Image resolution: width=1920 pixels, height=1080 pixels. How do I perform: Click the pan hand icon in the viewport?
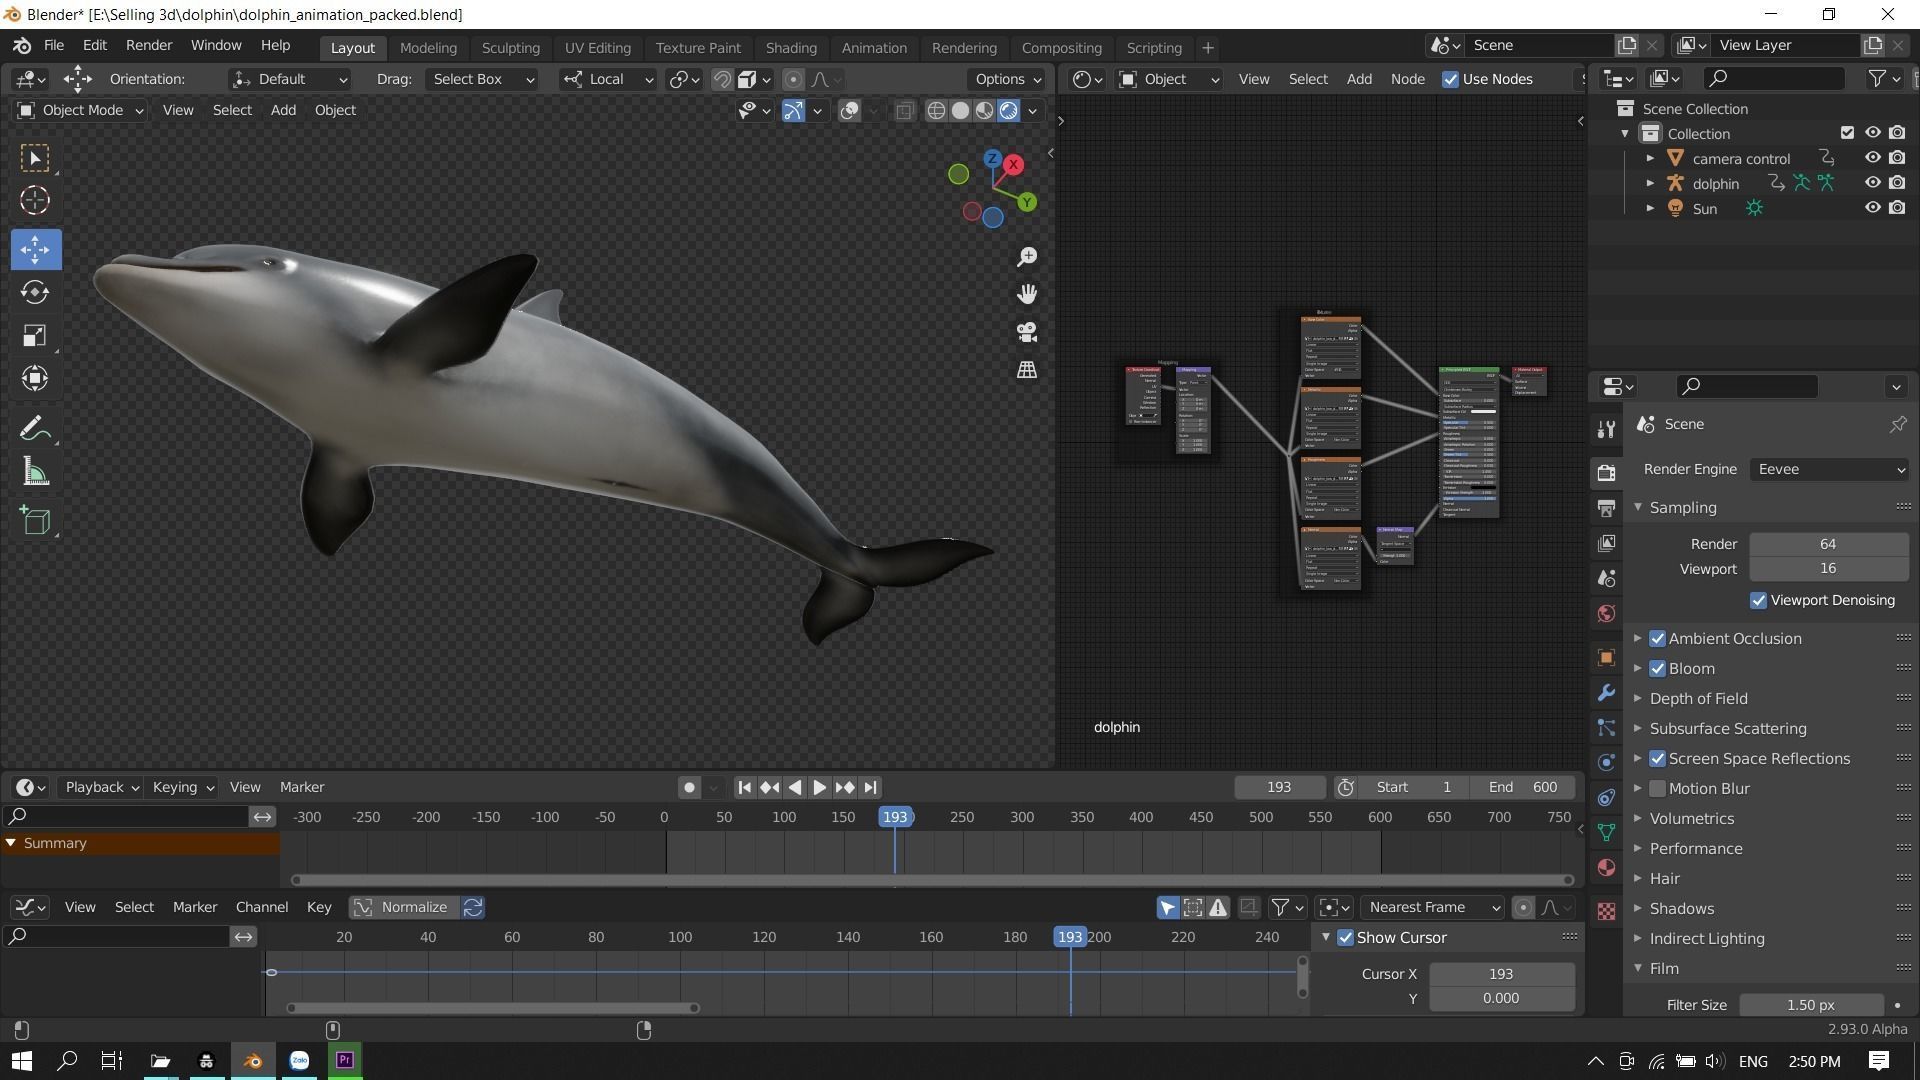click(x=1027, y=294)
